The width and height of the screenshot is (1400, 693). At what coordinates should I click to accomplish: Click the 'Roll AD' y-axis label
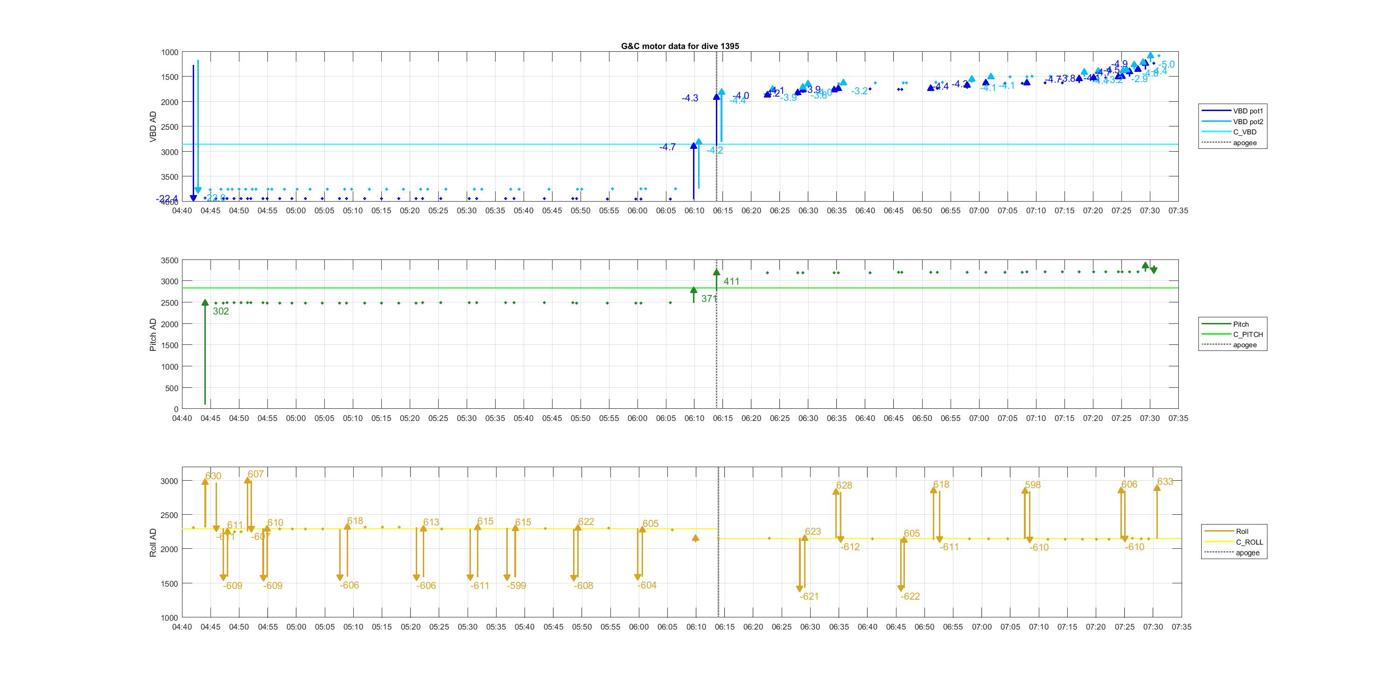click(x=154, y=543)
